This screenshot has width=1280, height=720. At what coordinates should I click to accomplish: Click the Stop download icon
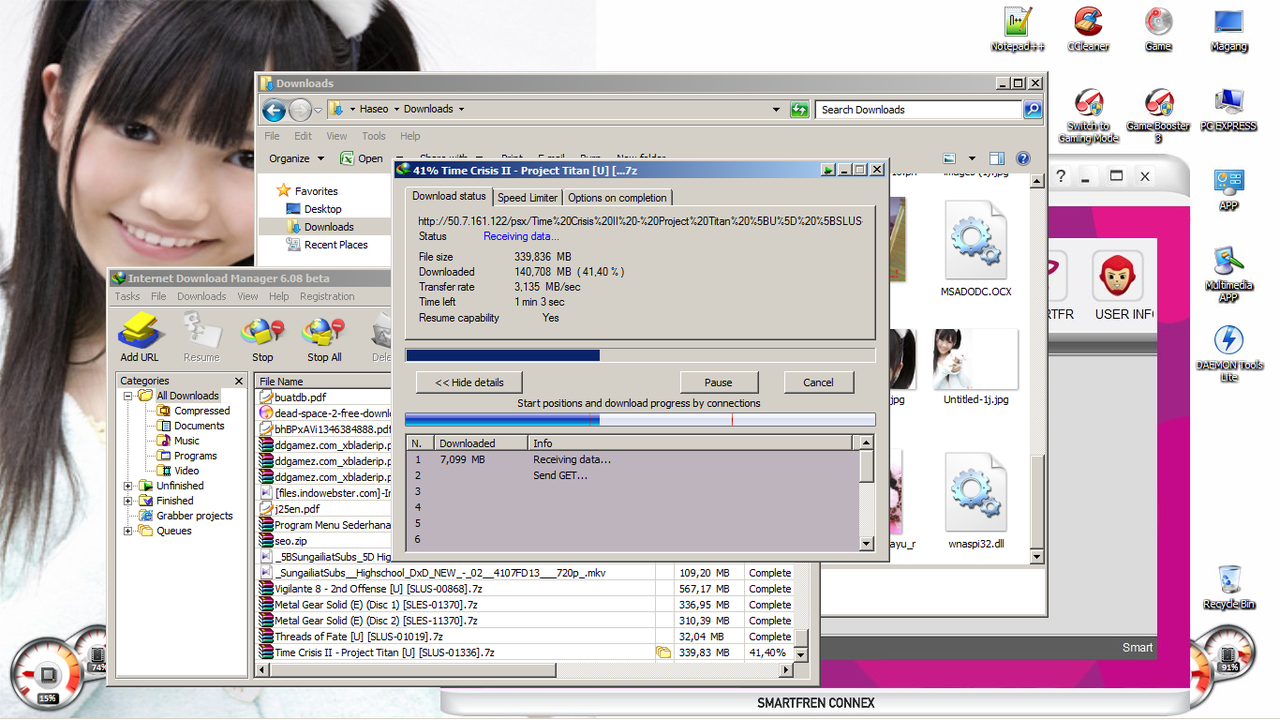coord(262,335)
